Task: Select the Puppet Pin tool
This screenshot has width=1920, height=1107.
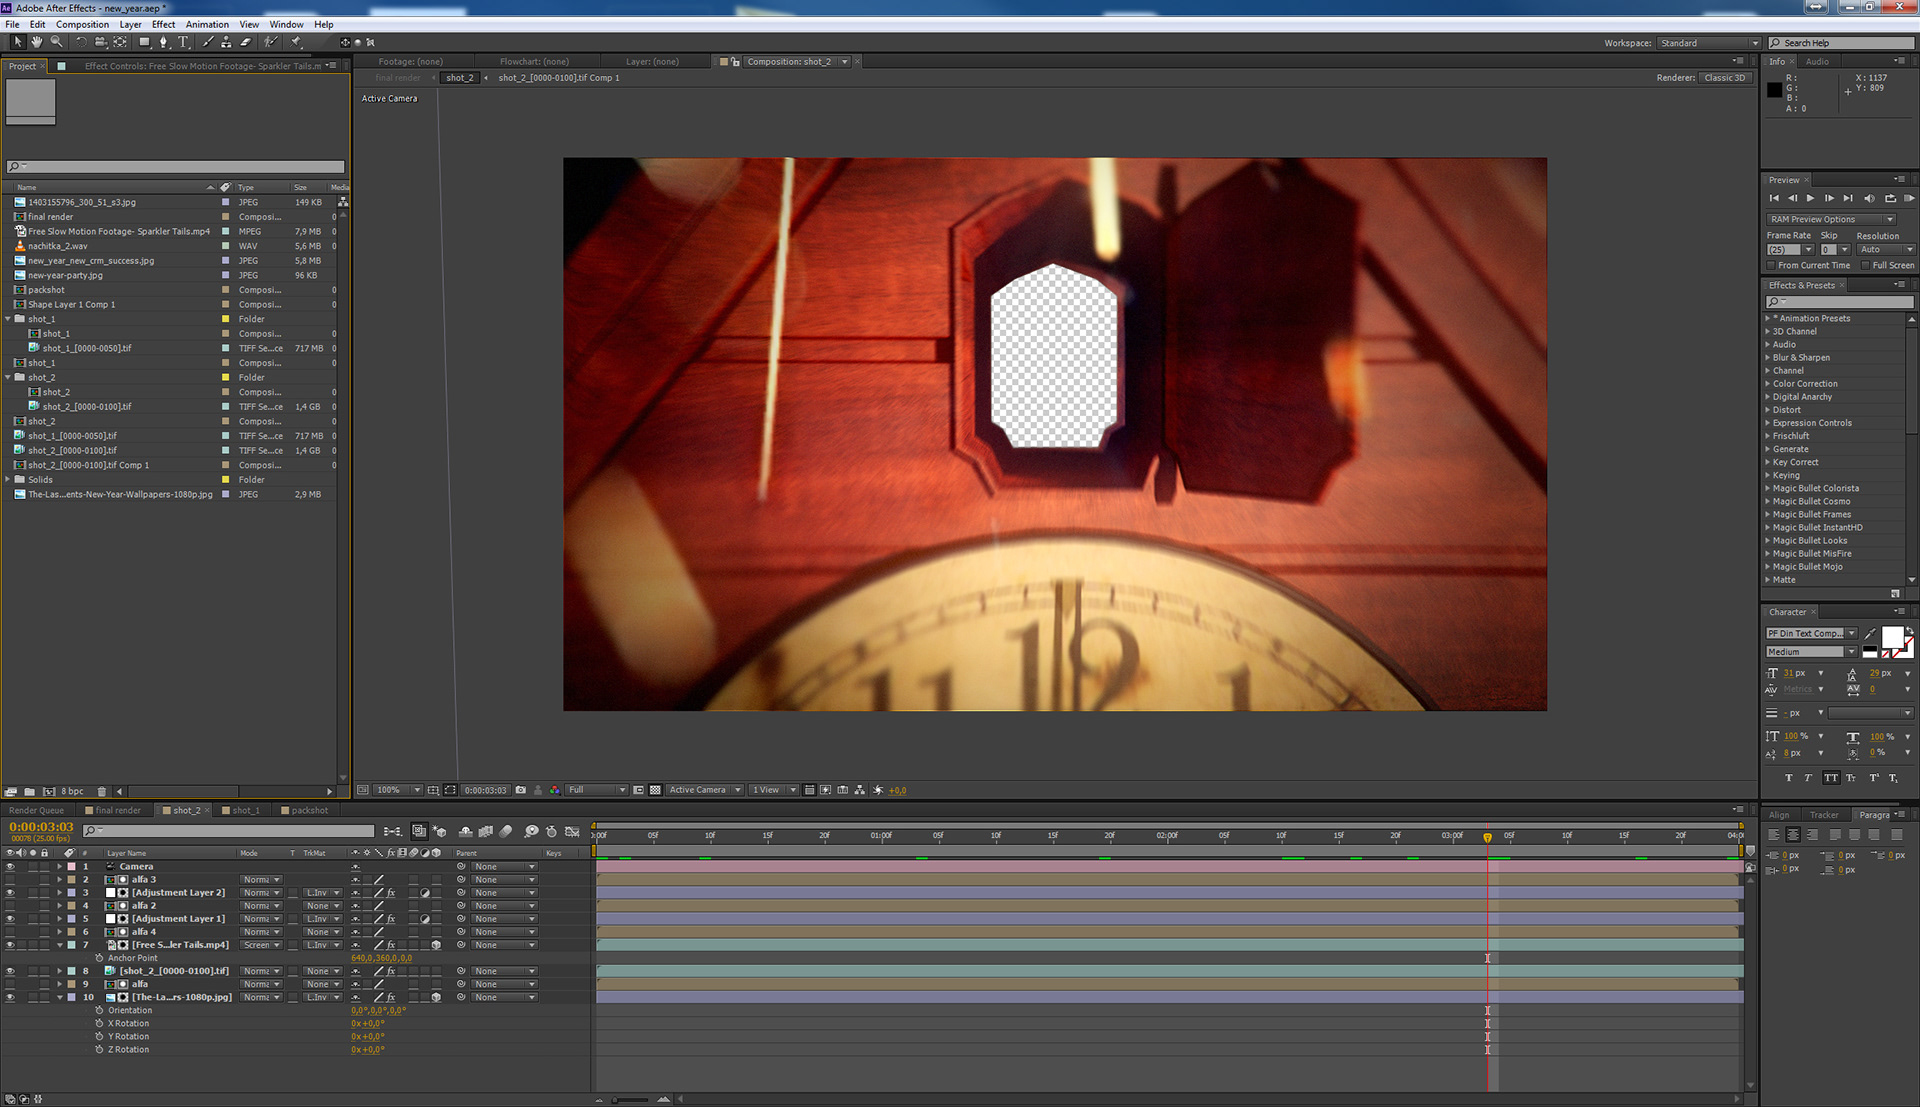Action: [296, 42]
